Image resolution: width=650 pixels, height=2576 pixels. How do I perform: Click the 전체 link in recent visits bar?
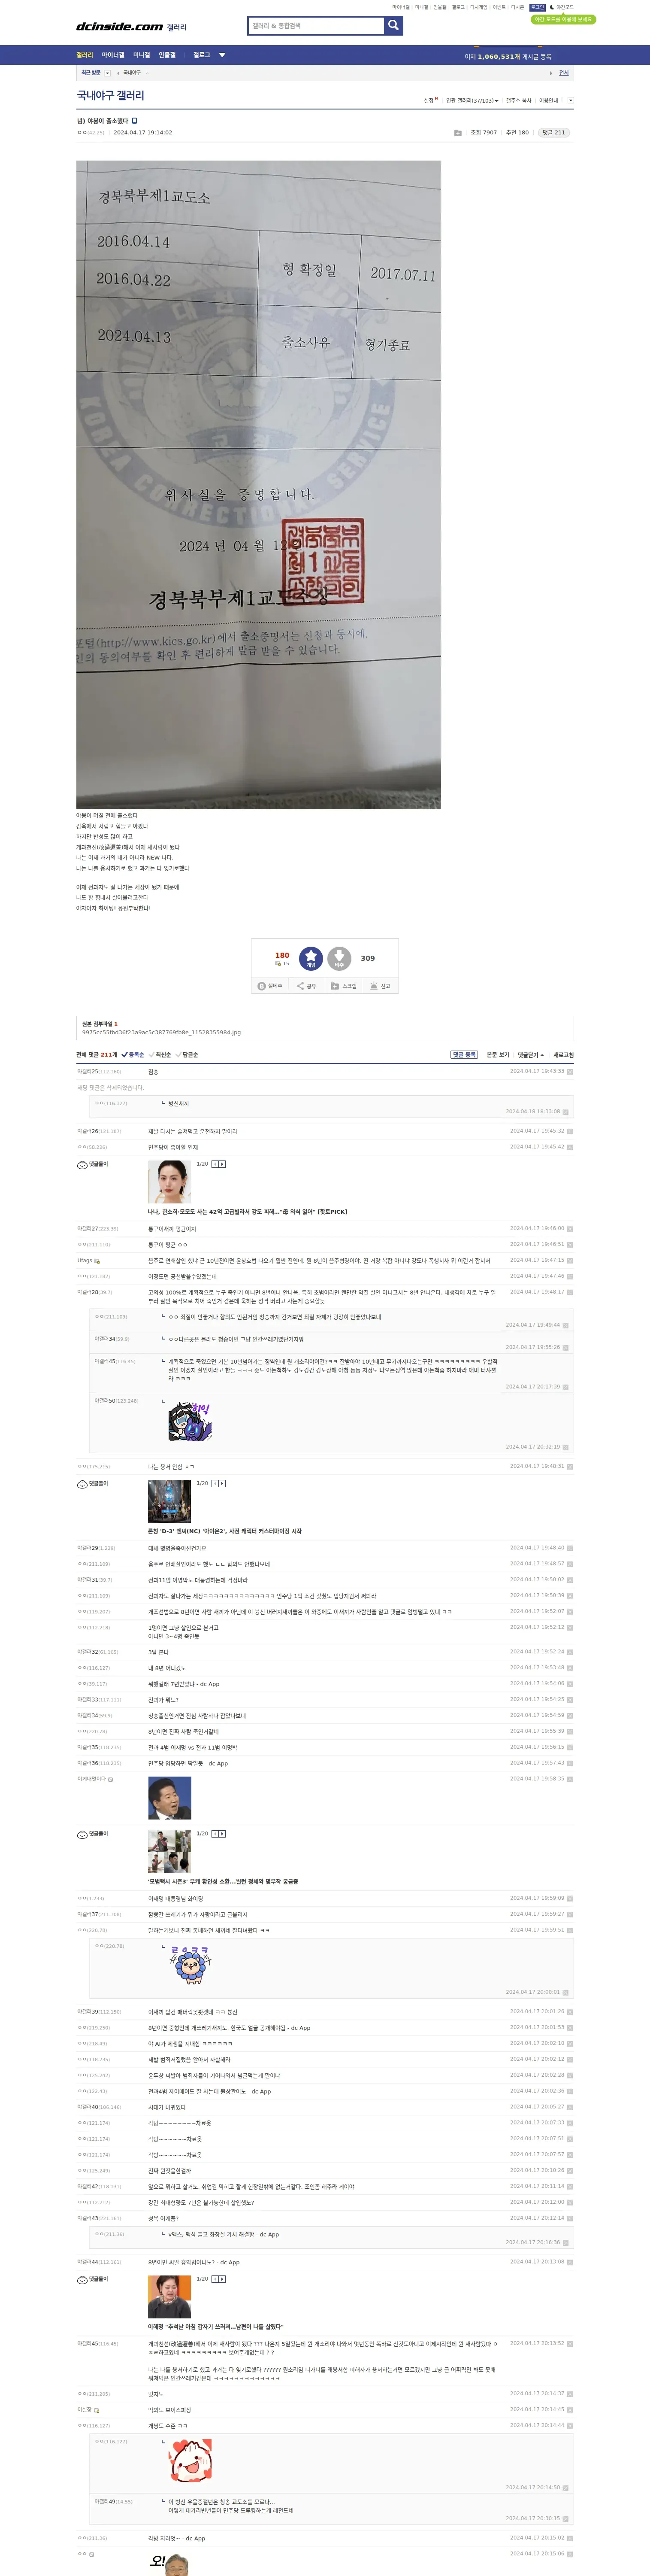click(564, 73)
